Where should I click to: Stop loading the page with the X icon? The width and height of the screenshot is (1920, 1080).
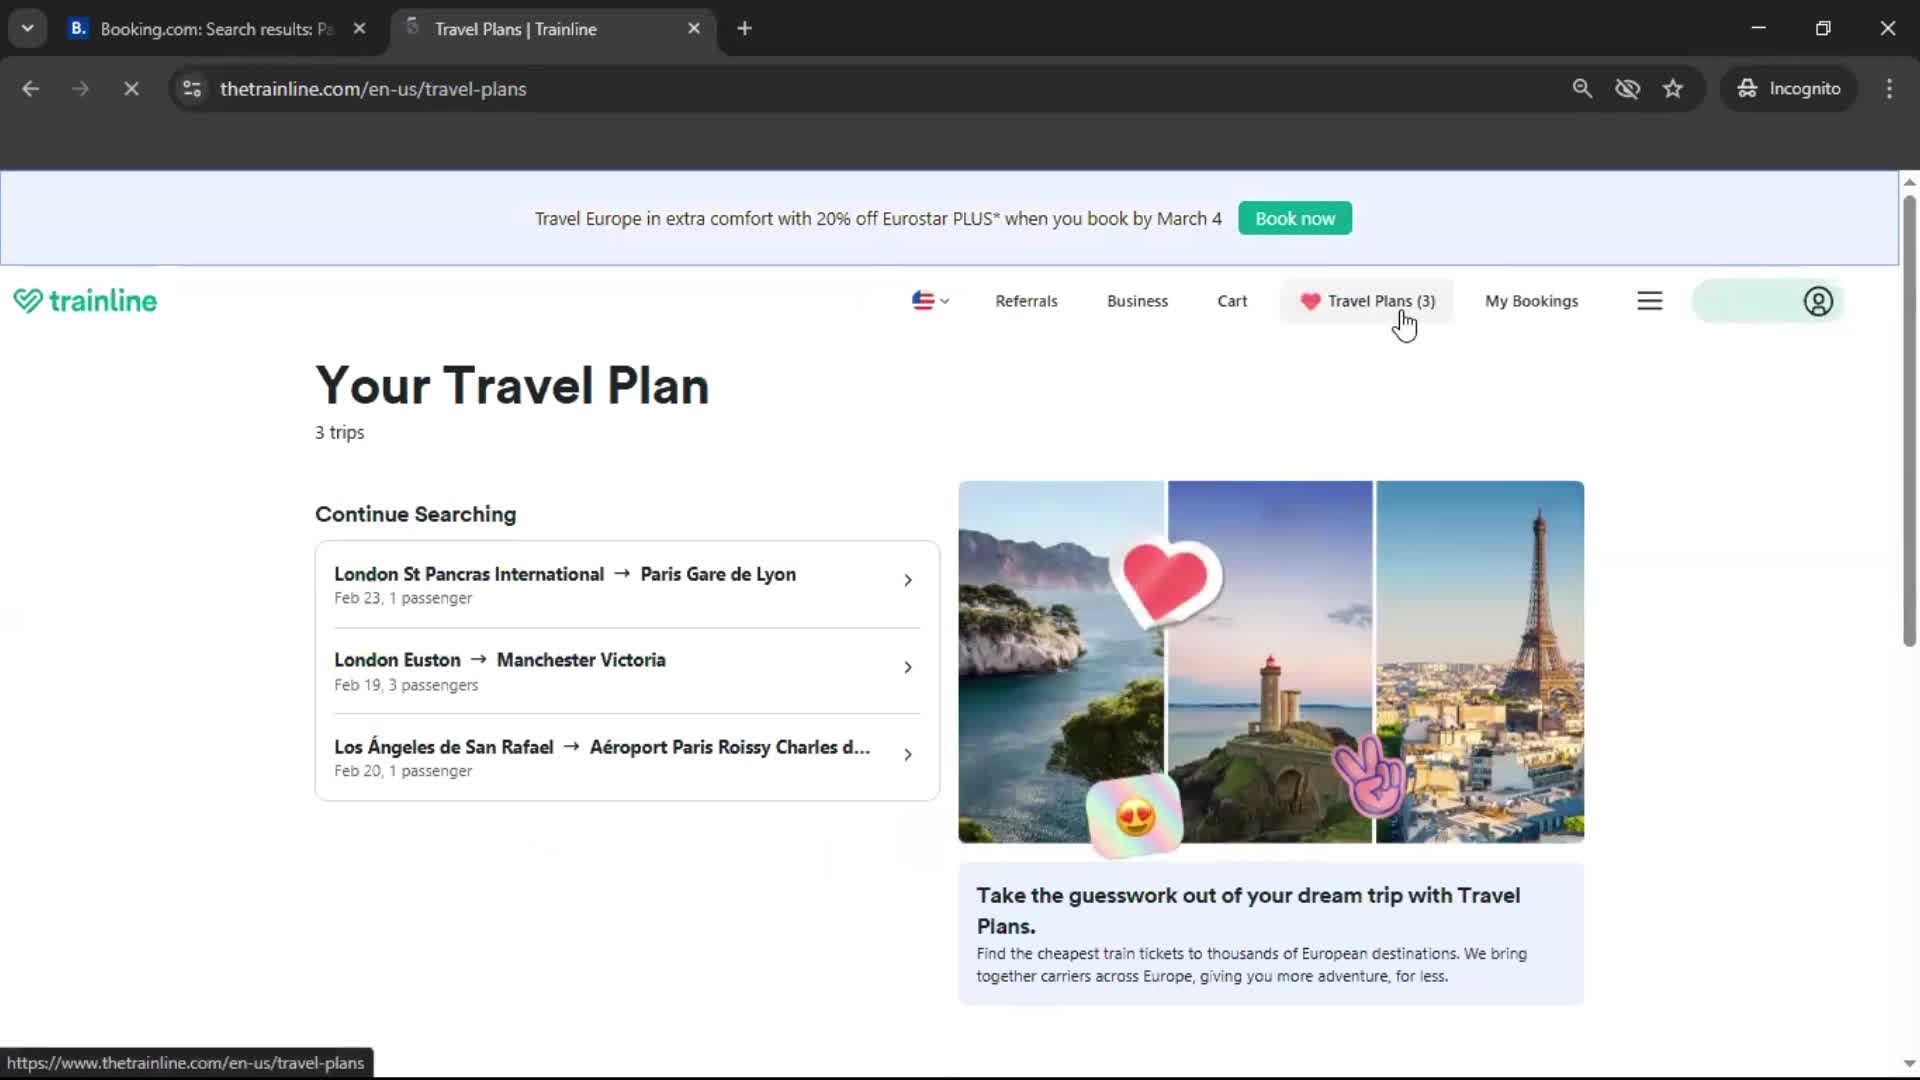pyautogui.click(x=131, y=88)
